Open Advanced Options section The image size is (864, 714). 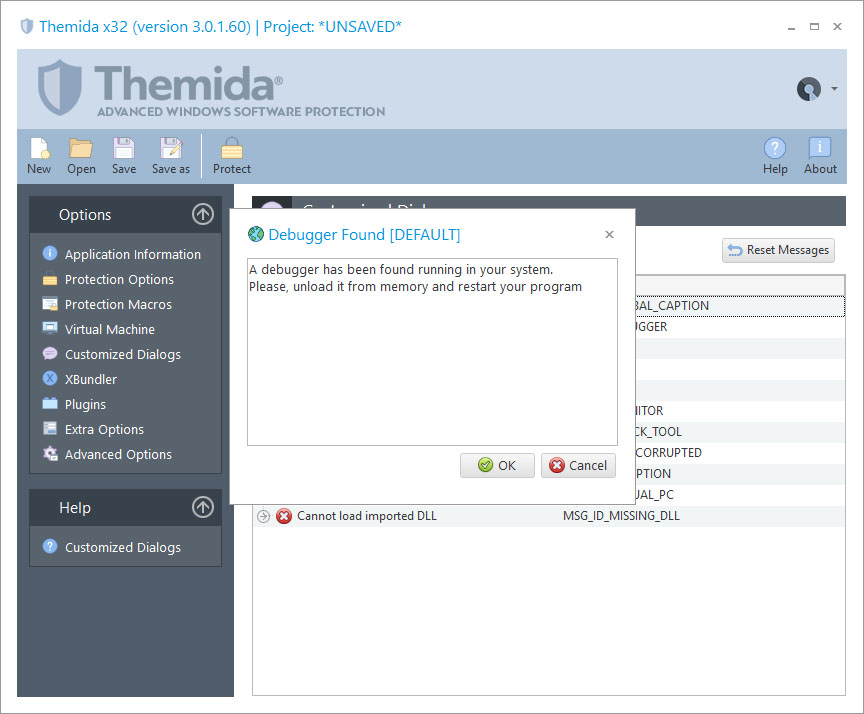coord(118,455)
